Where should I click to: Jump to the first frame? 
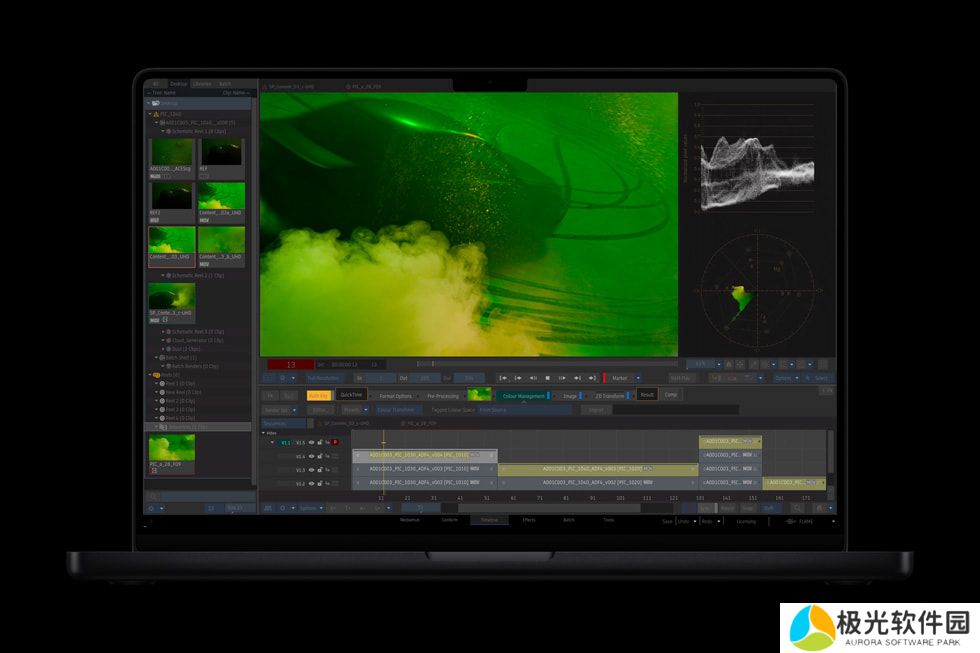(504, 378)
